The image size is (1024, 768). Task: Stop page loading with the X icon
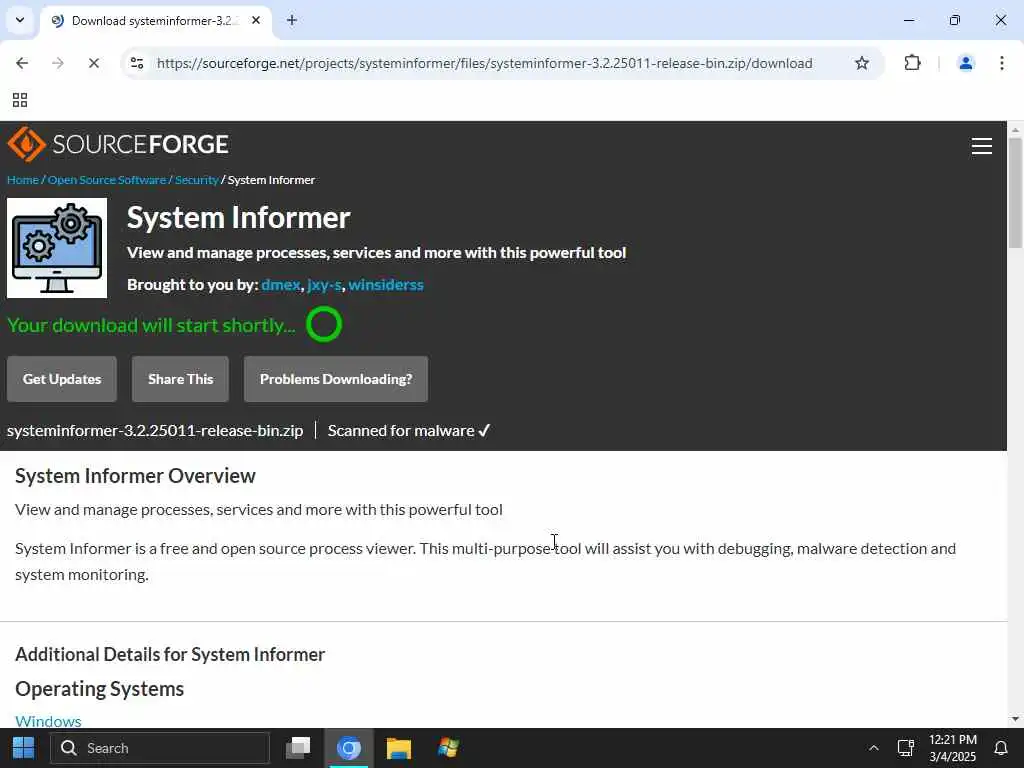pos(93,63)
